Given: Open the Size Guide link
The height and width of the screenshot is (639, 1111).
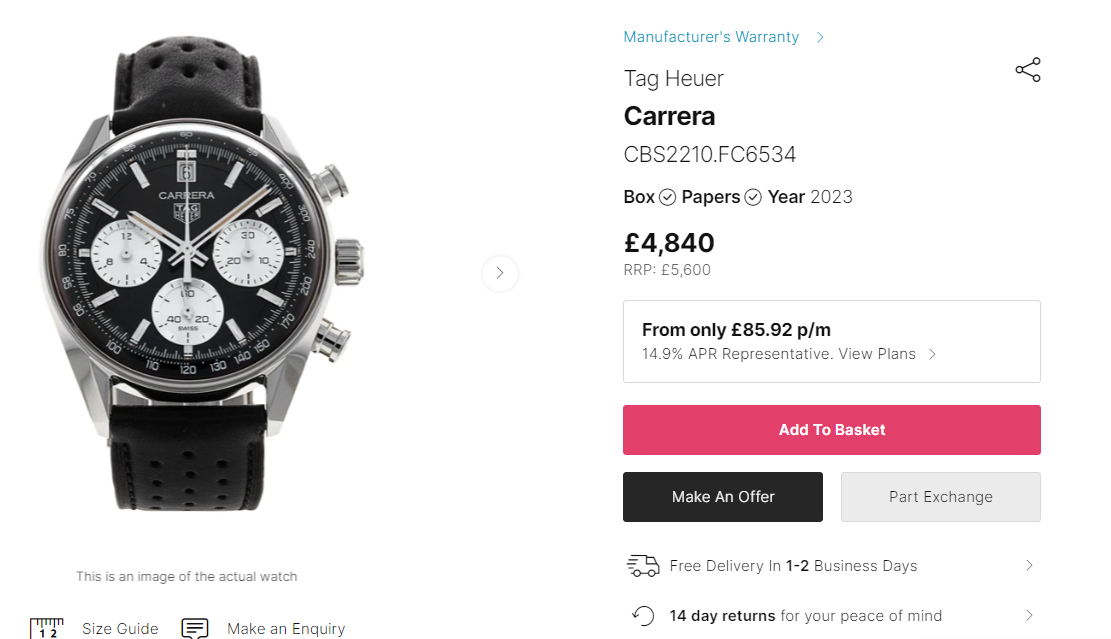Looking at the screenshot, I should [x=120, y=628].
